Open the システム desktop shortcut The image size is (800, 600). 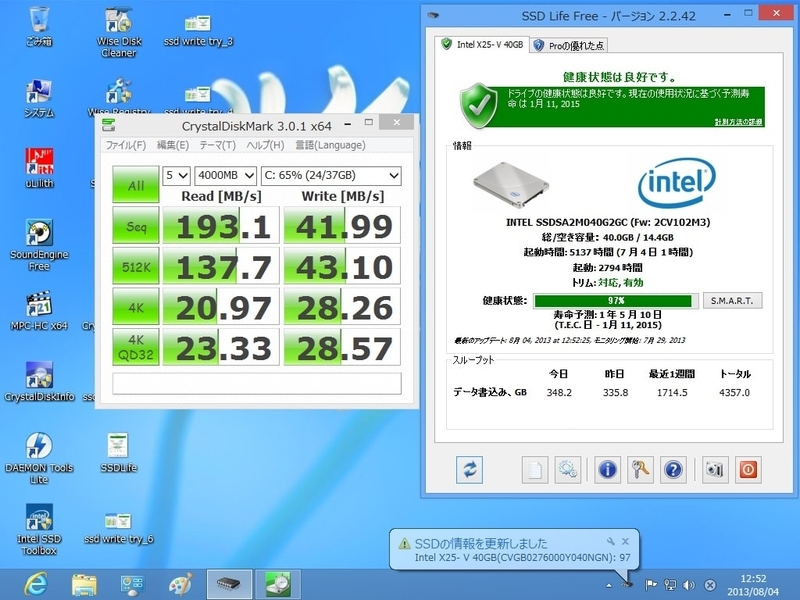[39, 98]
